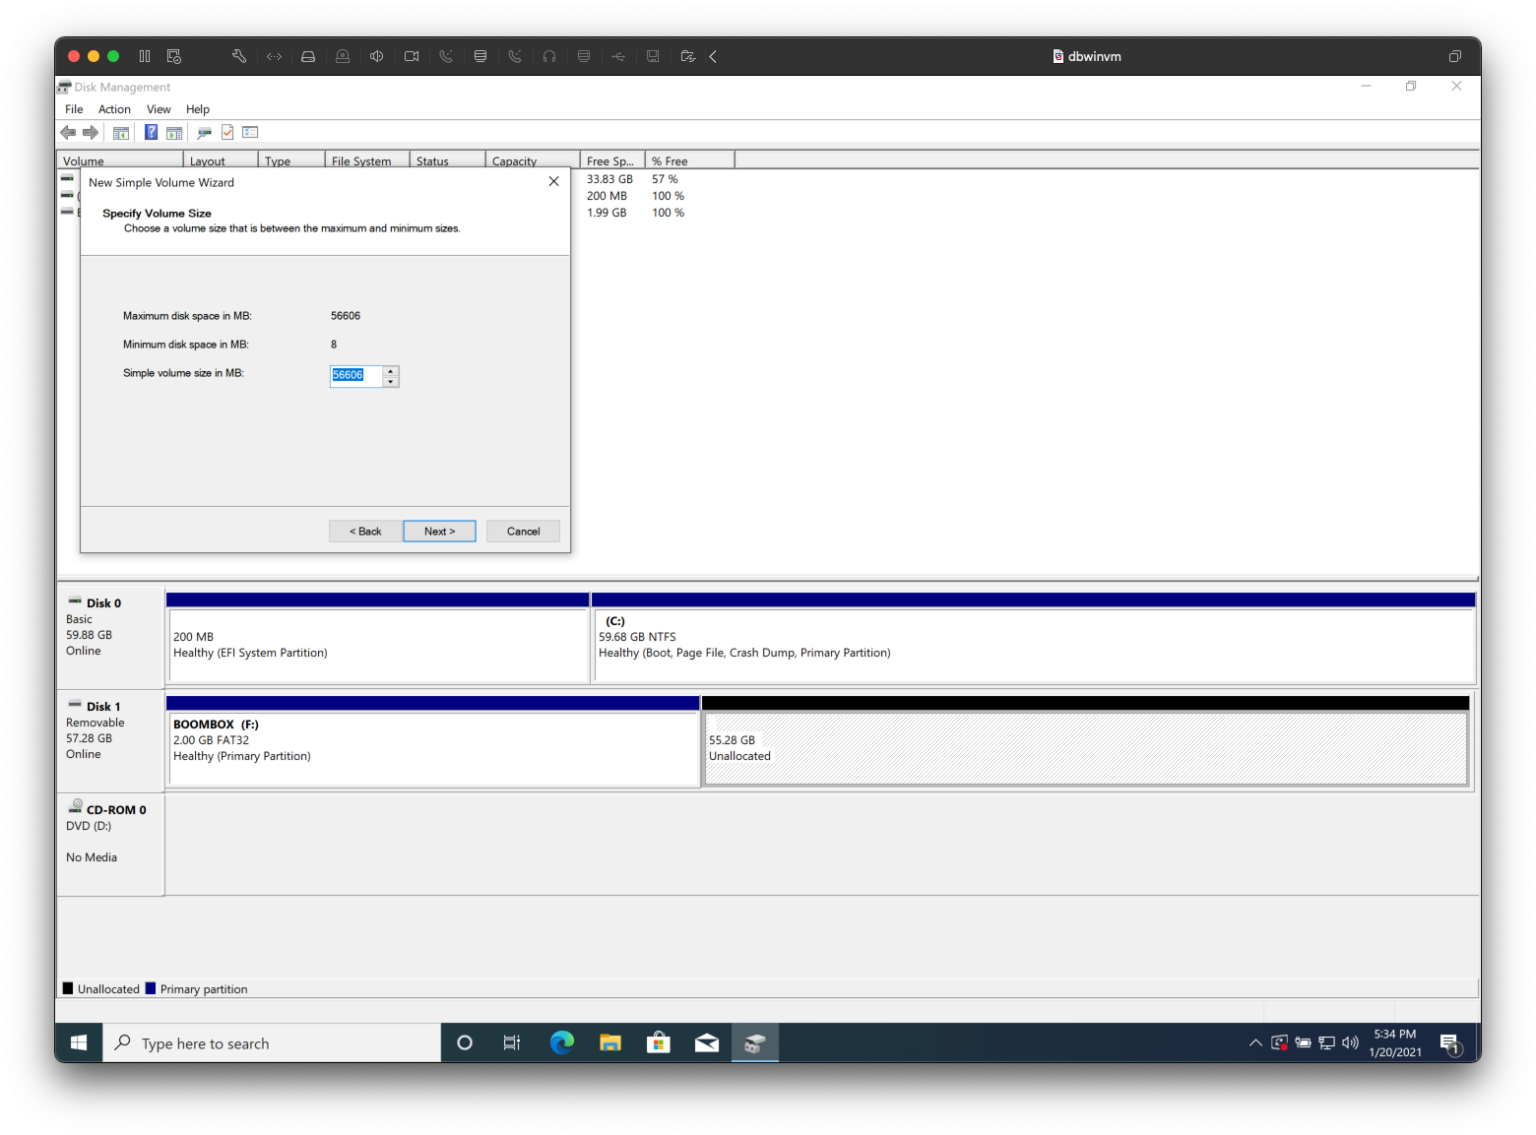Click the VM camera icon
1536x1135 pixels.
tap(411, 56)
